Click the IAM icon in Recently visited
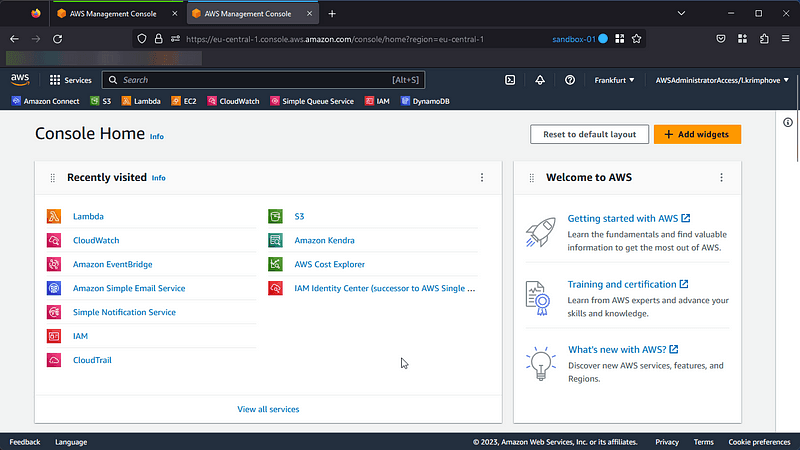This screenshot has height=450, width=800. tap(54, 336)
